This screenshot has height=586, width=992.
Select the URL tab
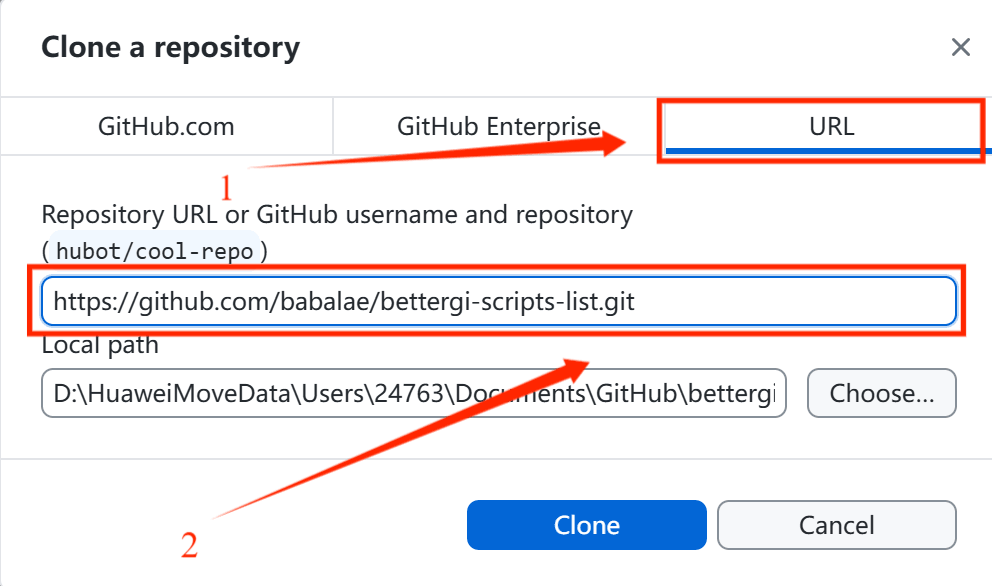[x=831, y=127]
